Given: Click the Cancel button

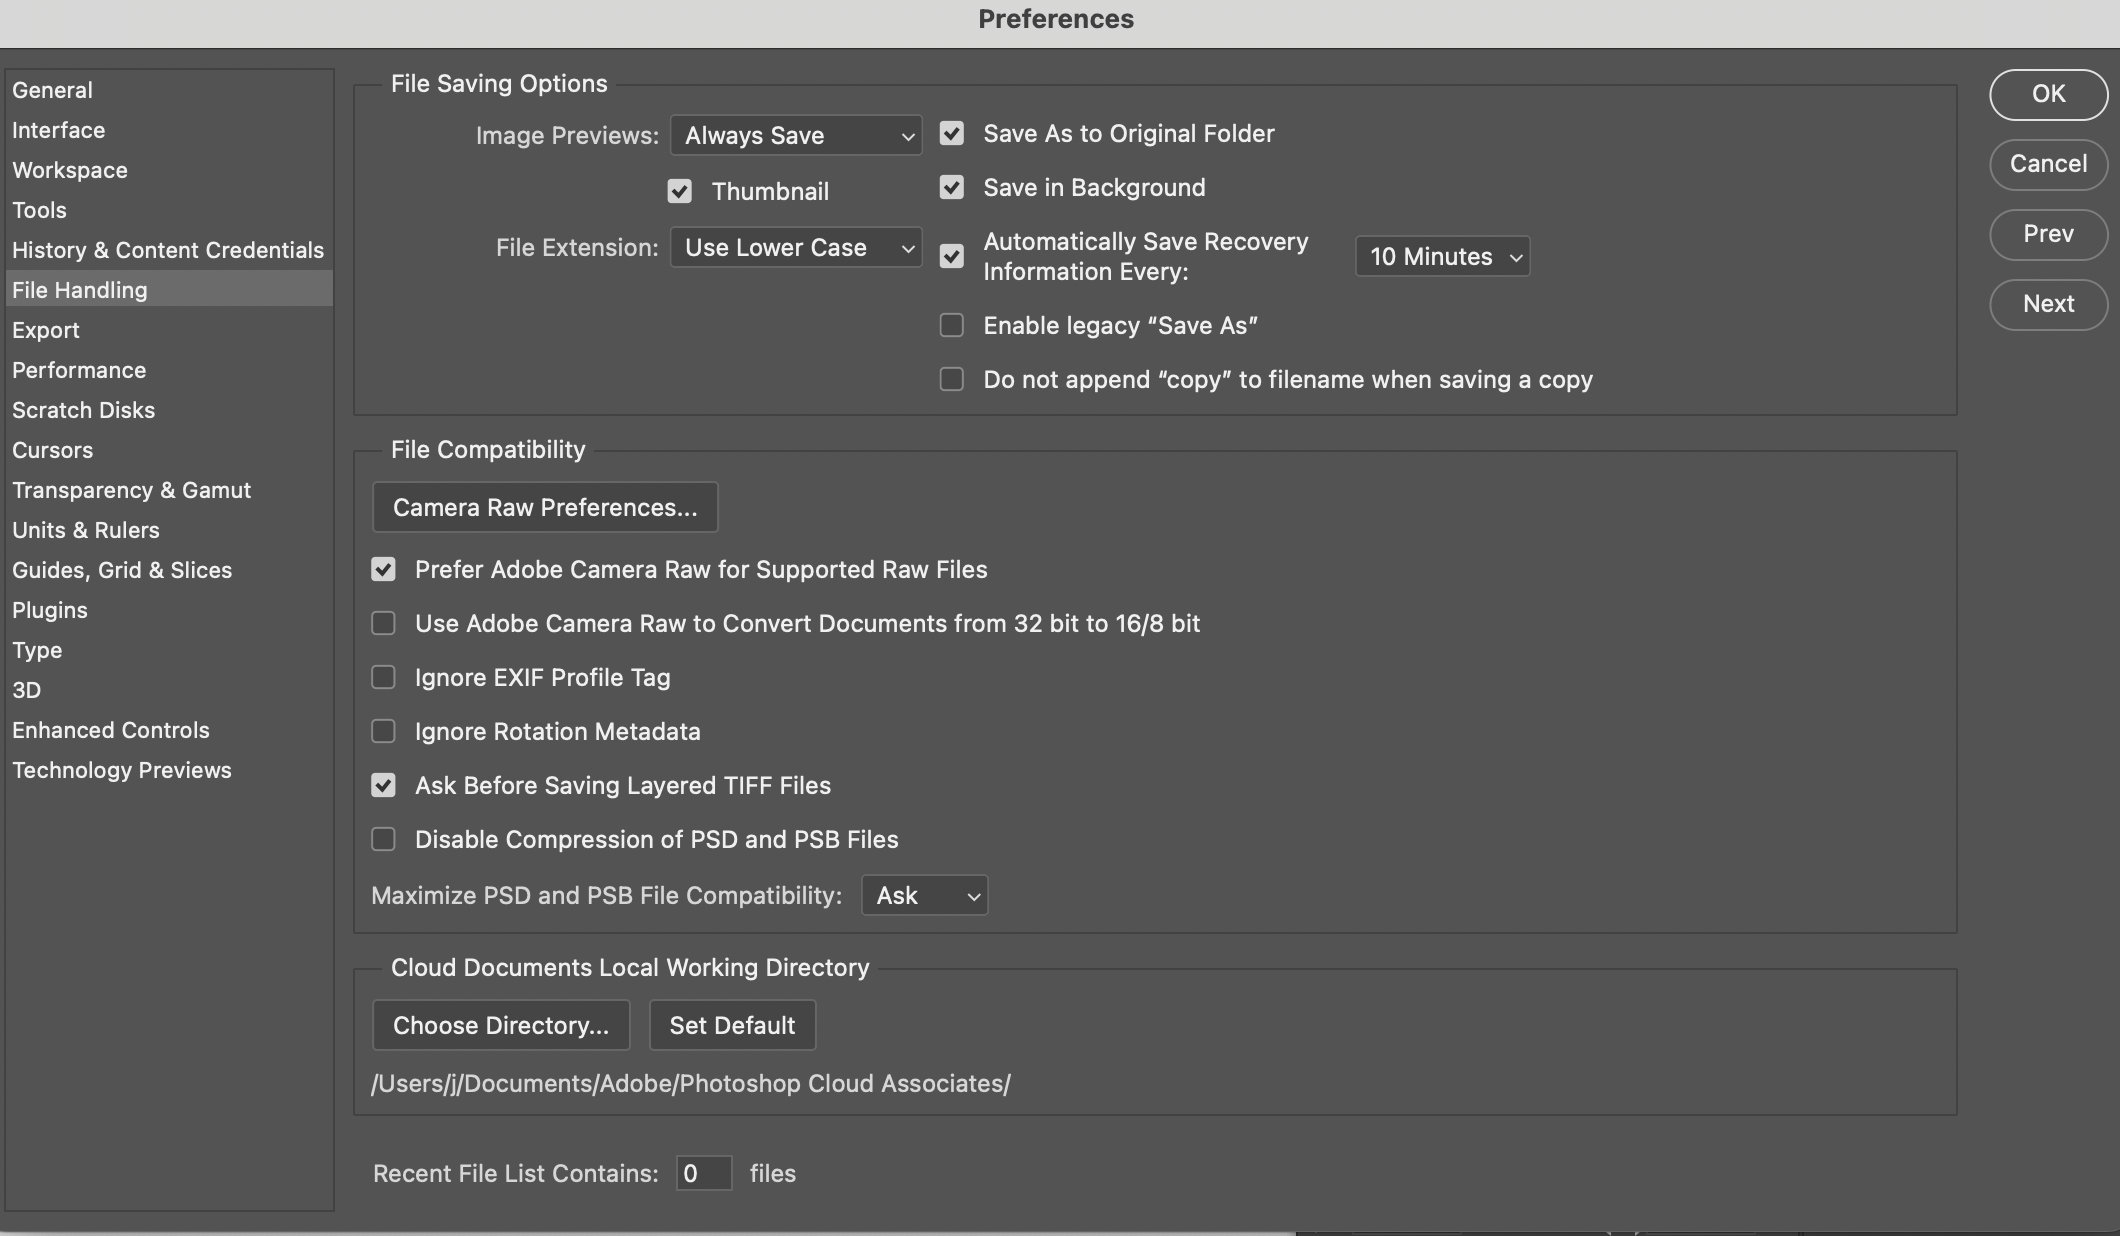Looking at the screenshot, I should tap(2048, 164).
